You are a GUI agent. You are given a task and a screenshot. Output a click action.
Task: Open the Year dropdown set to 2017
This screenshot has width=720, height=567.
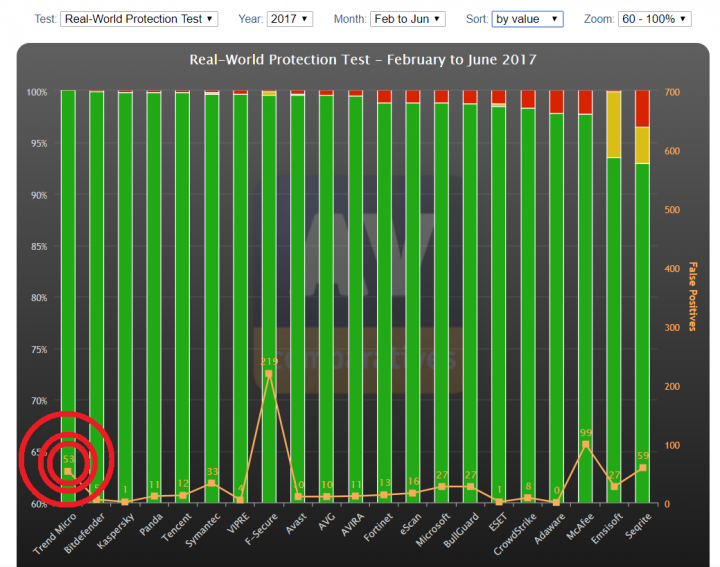(x=290, y=19)
